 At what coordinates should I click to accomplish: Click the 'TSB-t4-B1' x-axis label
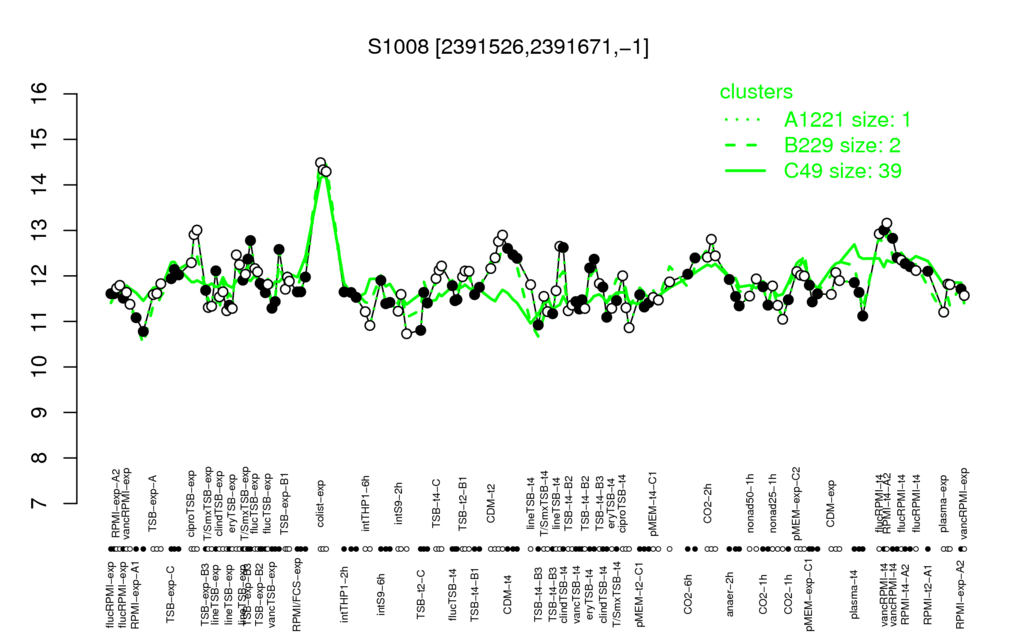pyautogui.click(x=475, y=594)
